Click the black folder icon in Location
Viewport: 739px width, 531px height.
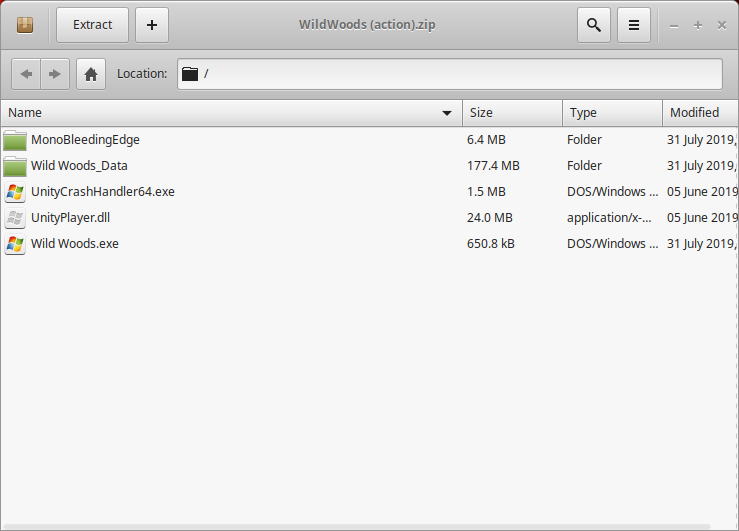point(190,74)
